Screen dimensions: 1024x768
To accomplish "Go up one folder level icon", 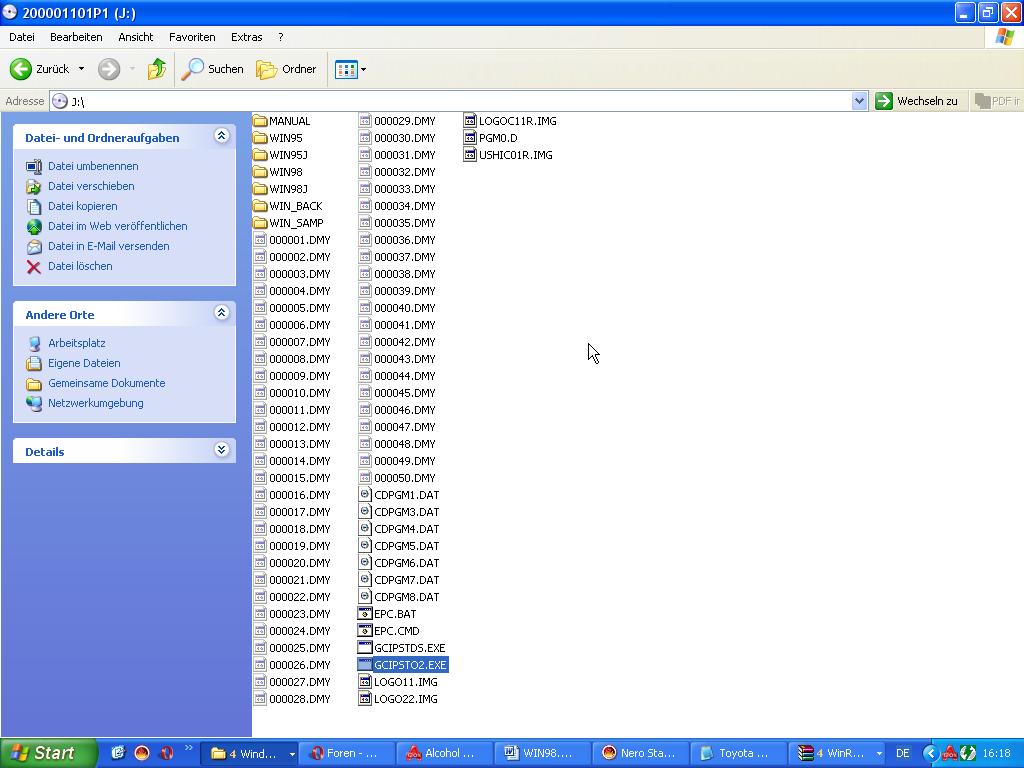I will (157, 69).
